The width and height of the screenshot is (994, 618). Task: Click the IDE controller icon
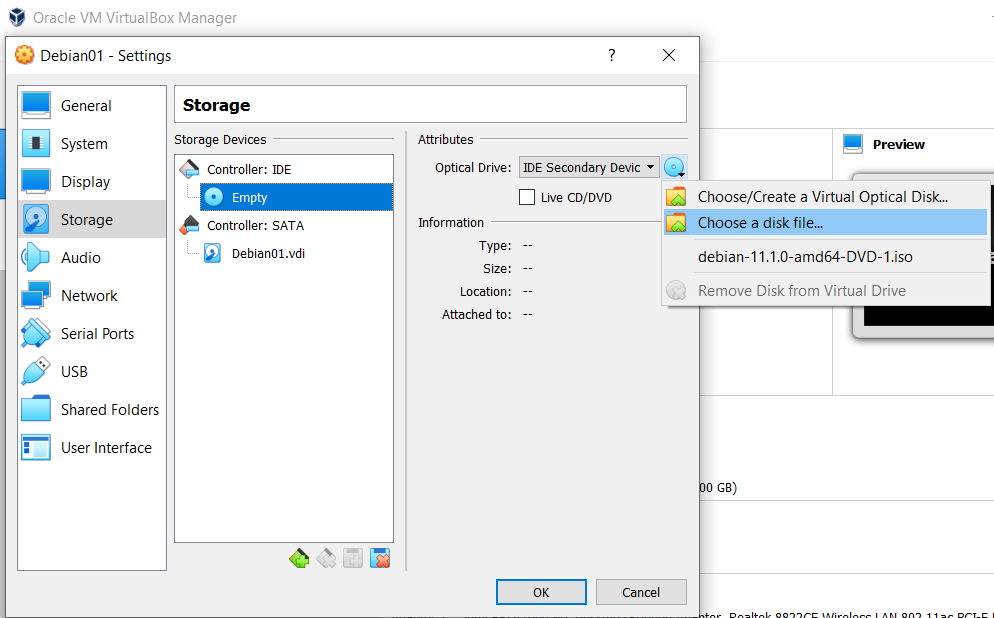coord(189,169)
